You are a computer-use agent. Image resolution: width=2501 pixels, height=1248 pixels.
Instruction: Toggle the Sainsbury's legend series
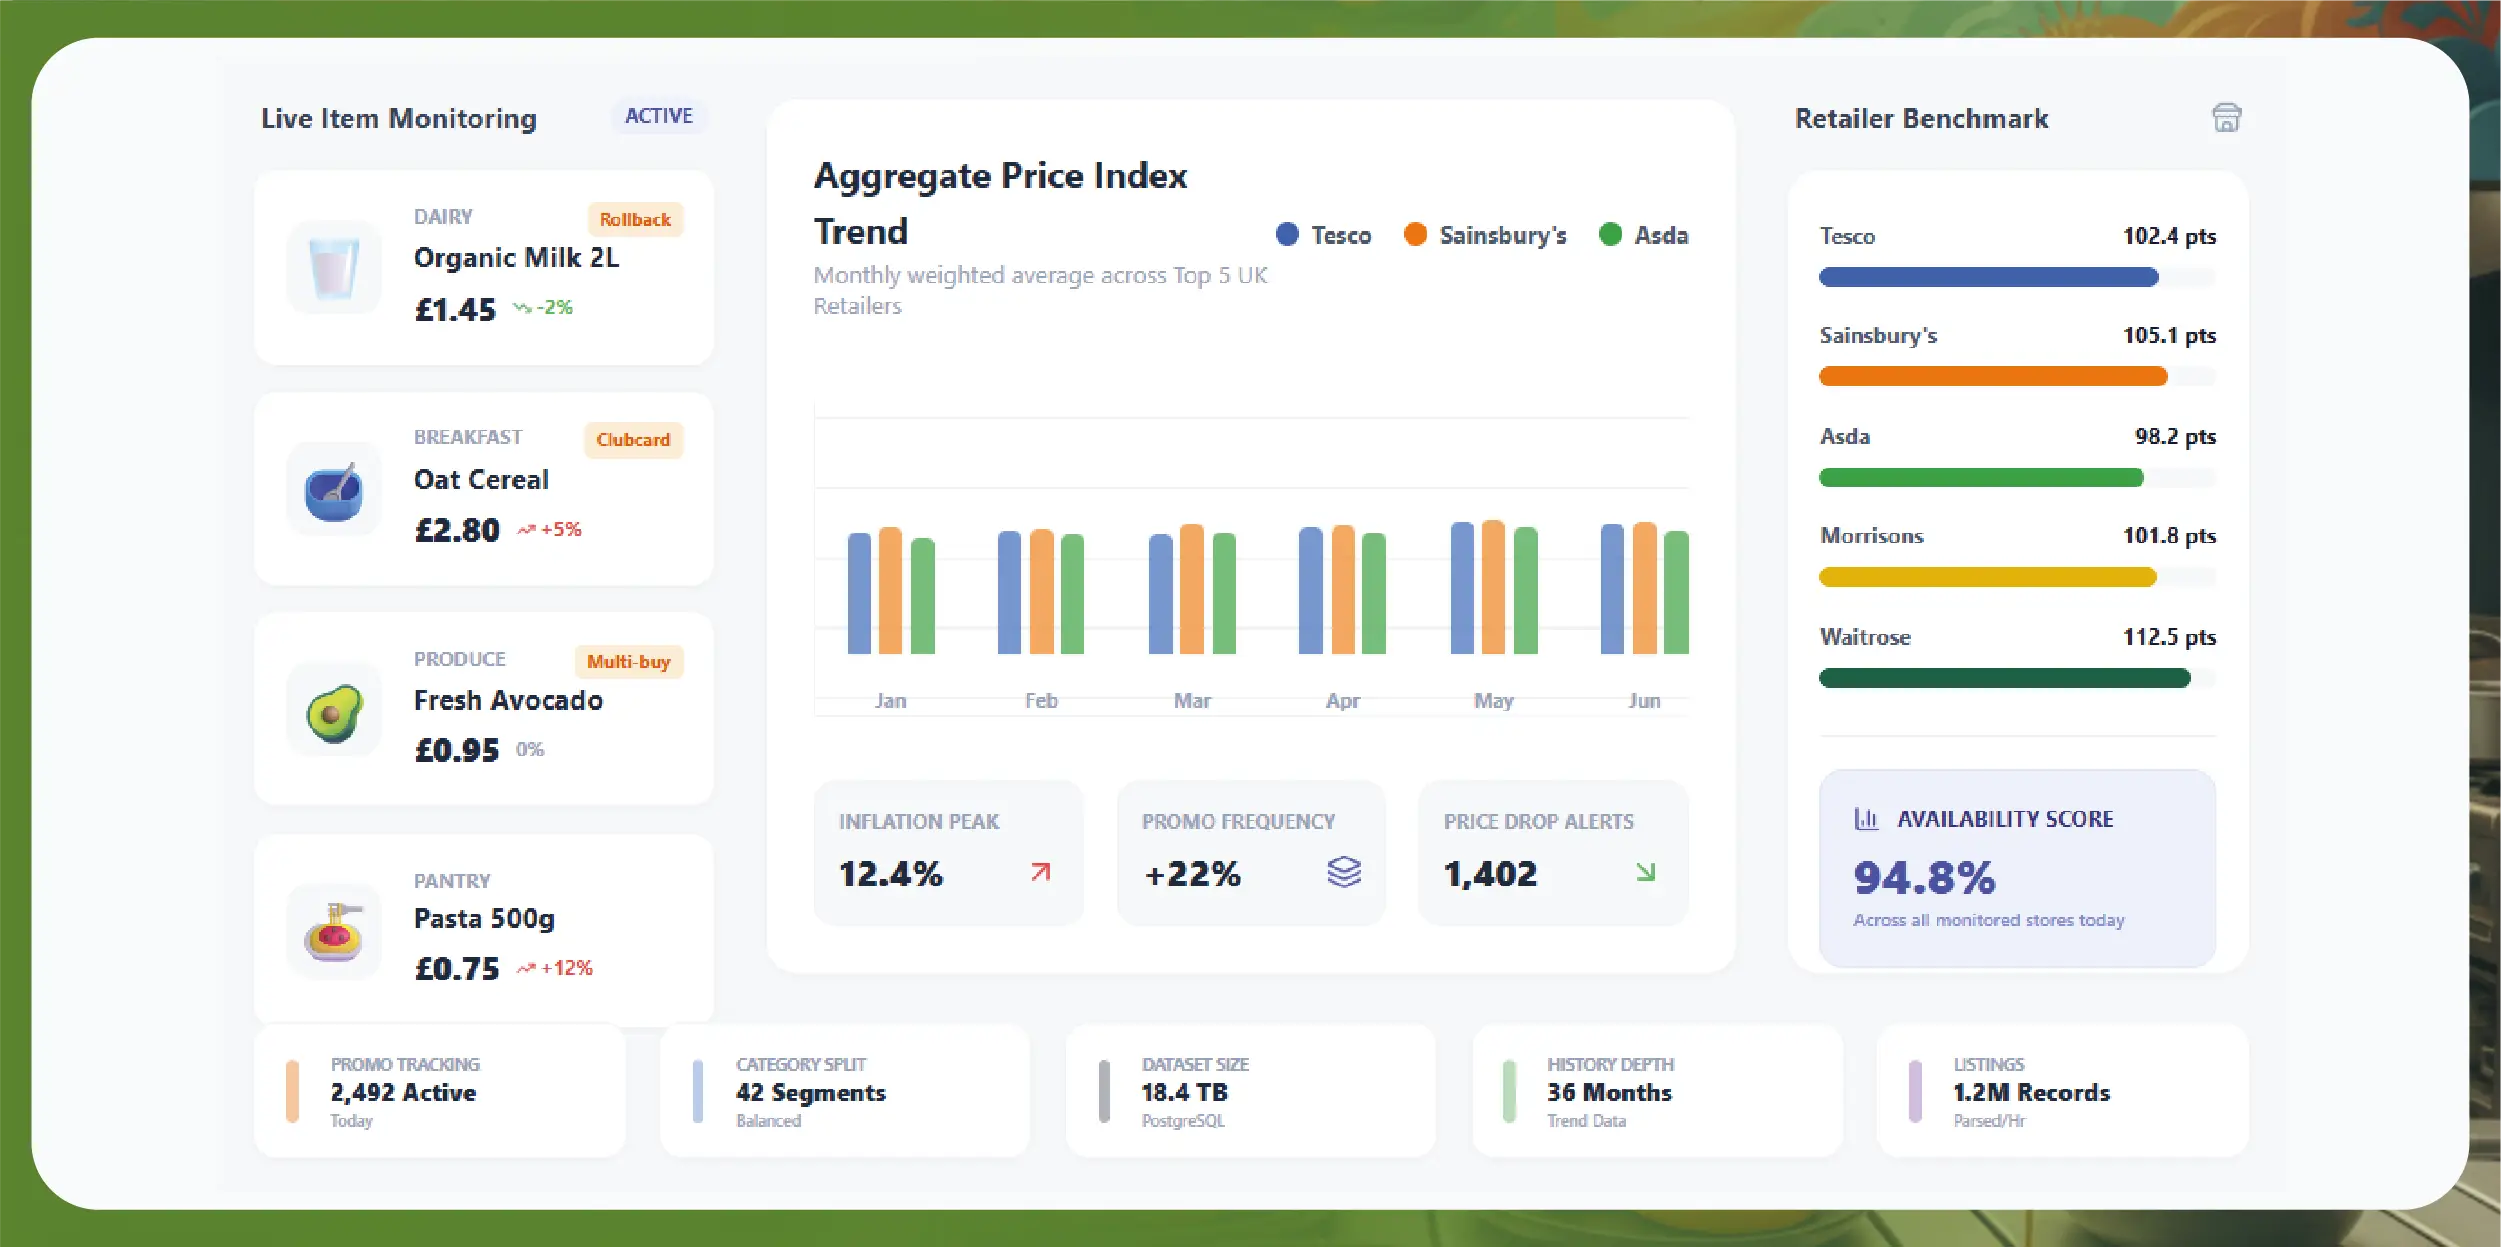point(1485,235)
